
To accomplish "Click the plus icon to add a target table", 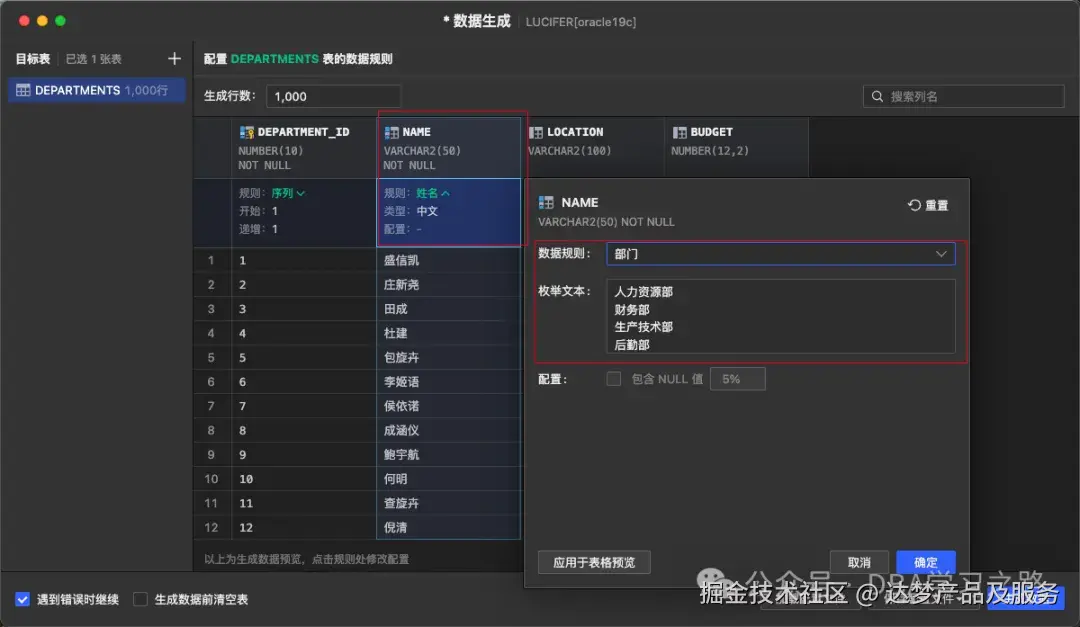I will pos(174,58).
